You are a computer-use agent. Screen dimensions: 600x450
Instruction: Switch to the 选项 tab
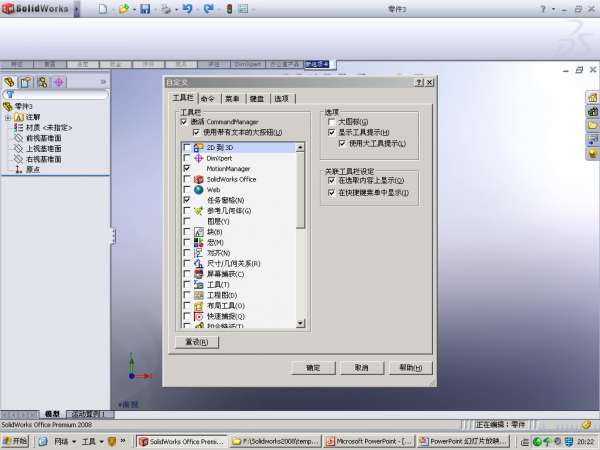(282, 99)
